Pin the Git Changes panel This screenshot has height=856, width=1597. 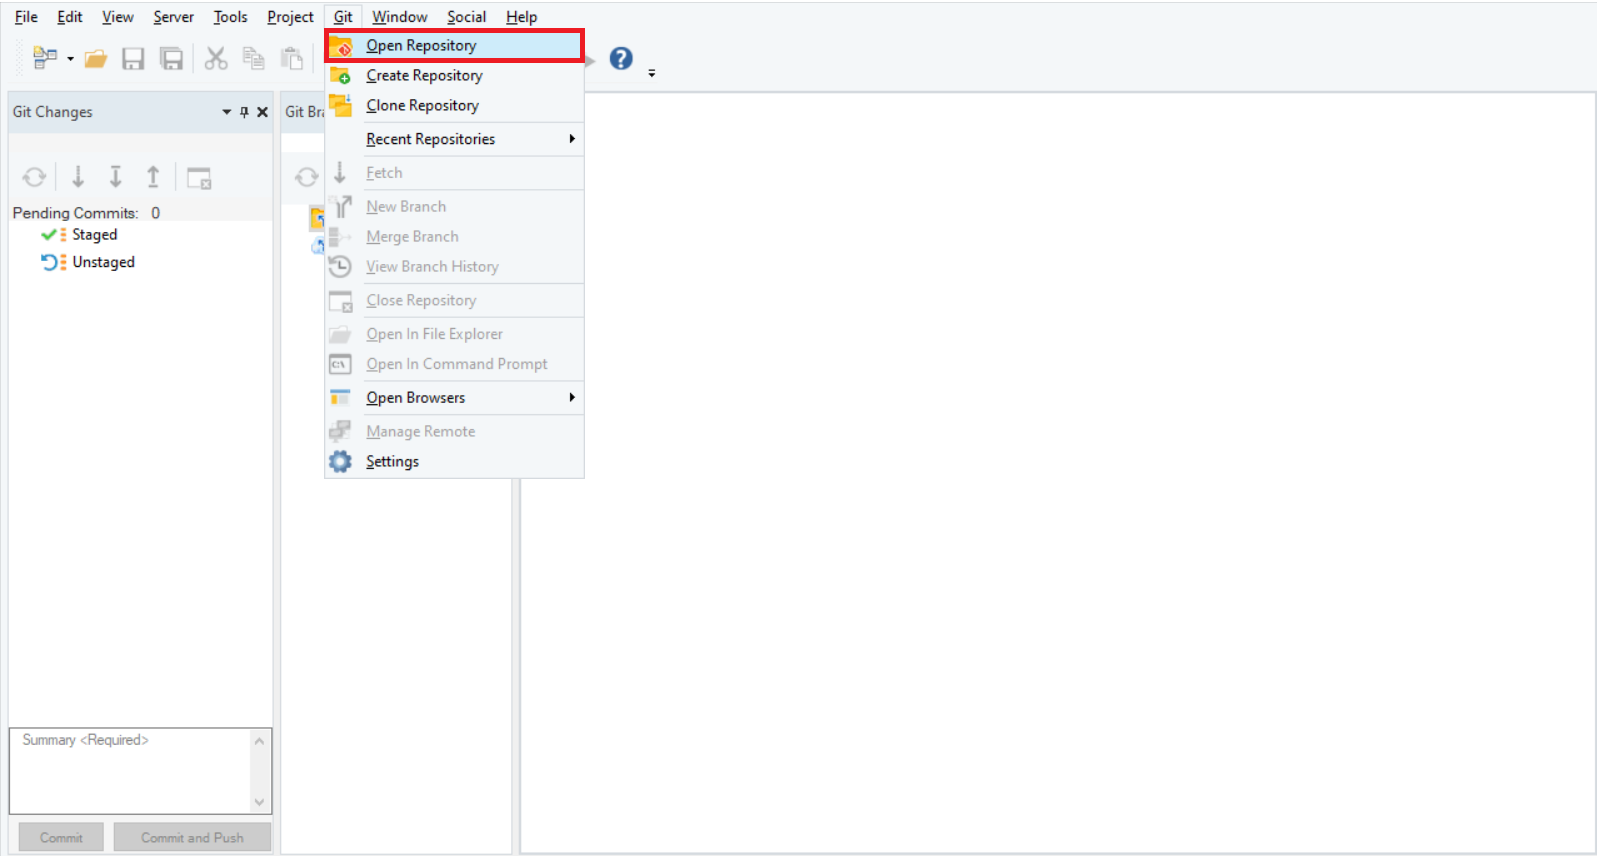coord(244,112)
